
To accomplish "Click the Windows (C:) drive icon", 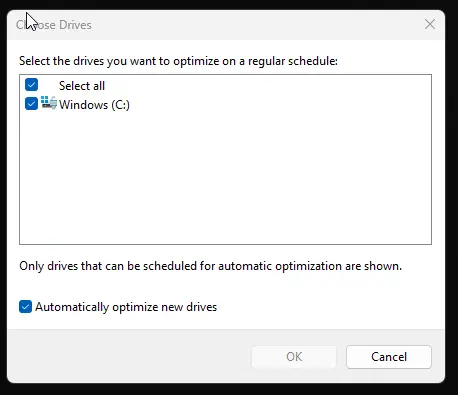I will [49, 103].
